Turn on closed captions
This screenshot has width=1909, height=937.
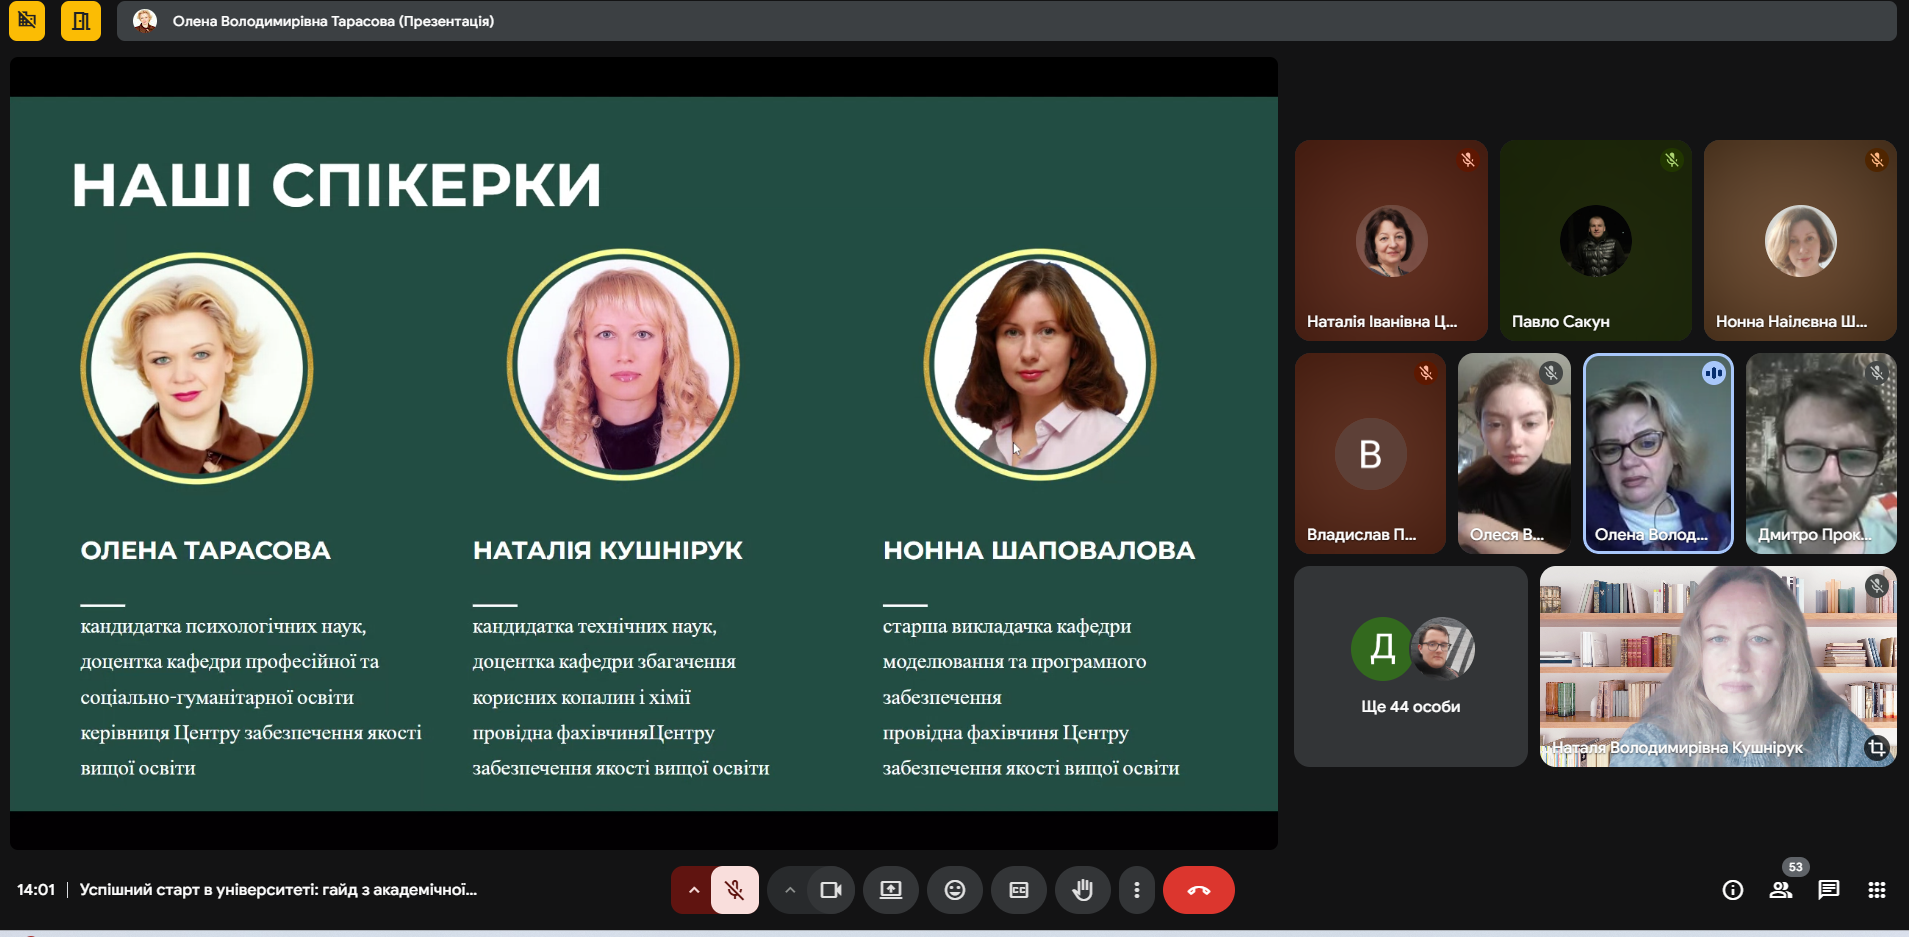(1019, 890)
